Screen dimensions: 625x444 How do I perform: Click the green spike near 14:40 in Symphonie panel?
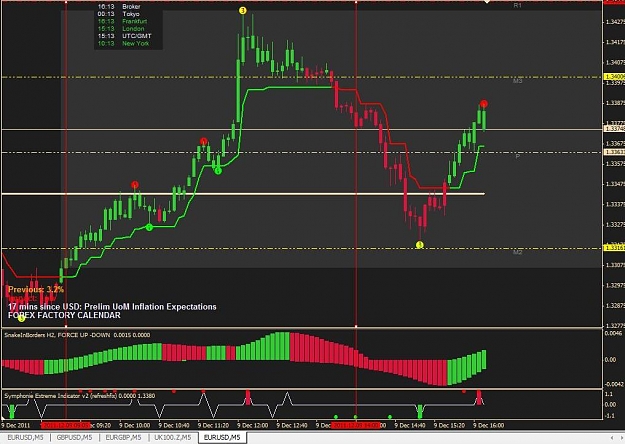[x=420, y=411]
